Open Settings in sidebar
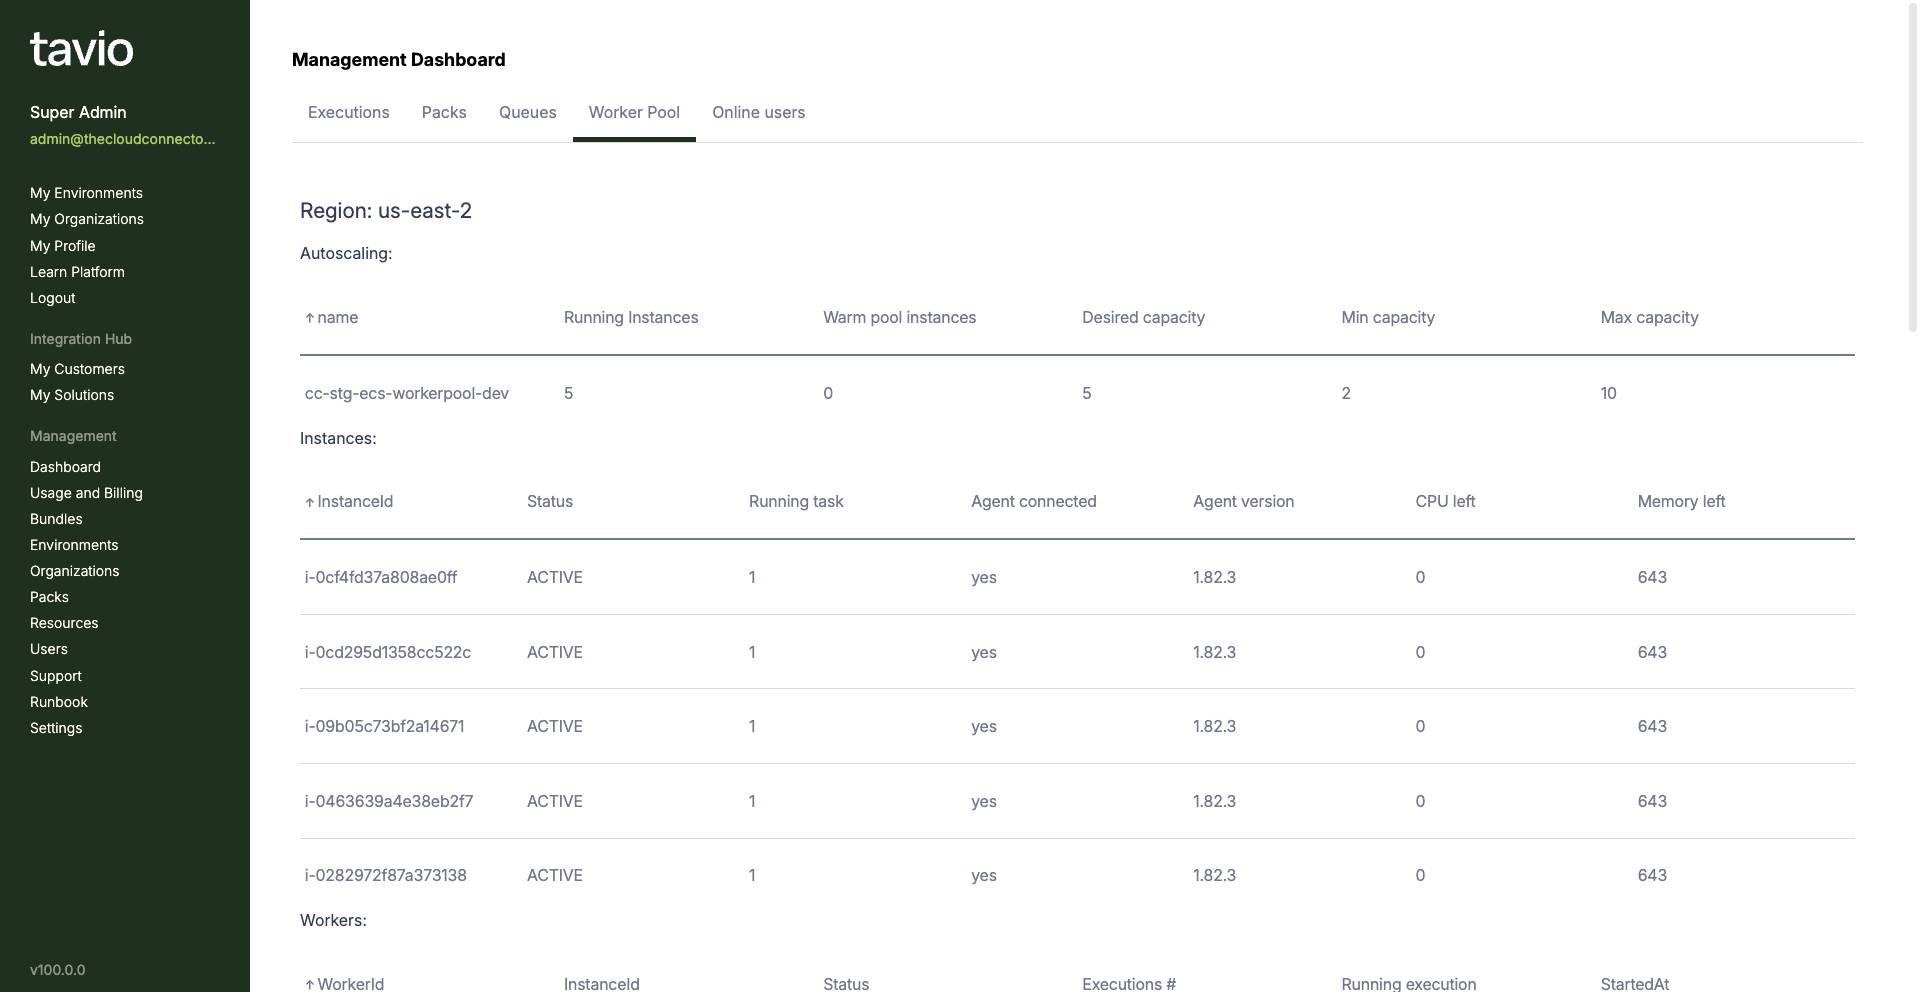This screenshot has height=992, width=1920. 56,728
